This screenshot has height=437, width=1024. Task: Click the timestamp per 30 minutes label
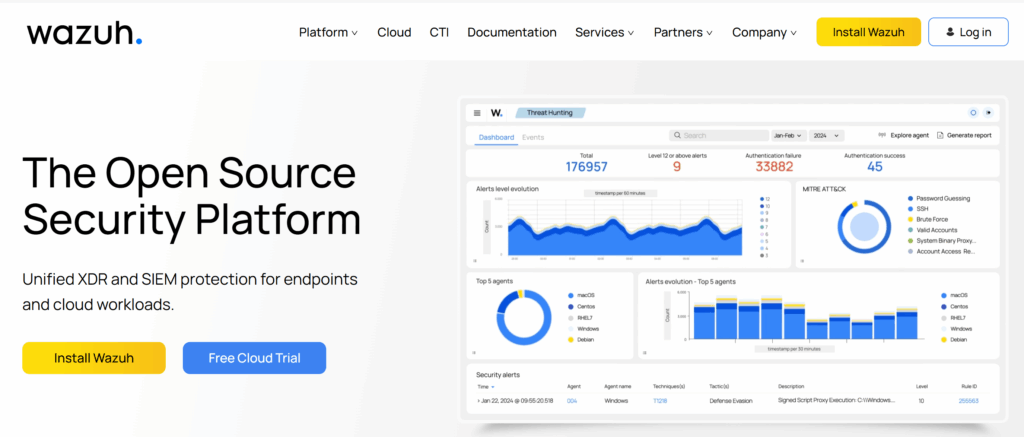click(x=794, y=349)
